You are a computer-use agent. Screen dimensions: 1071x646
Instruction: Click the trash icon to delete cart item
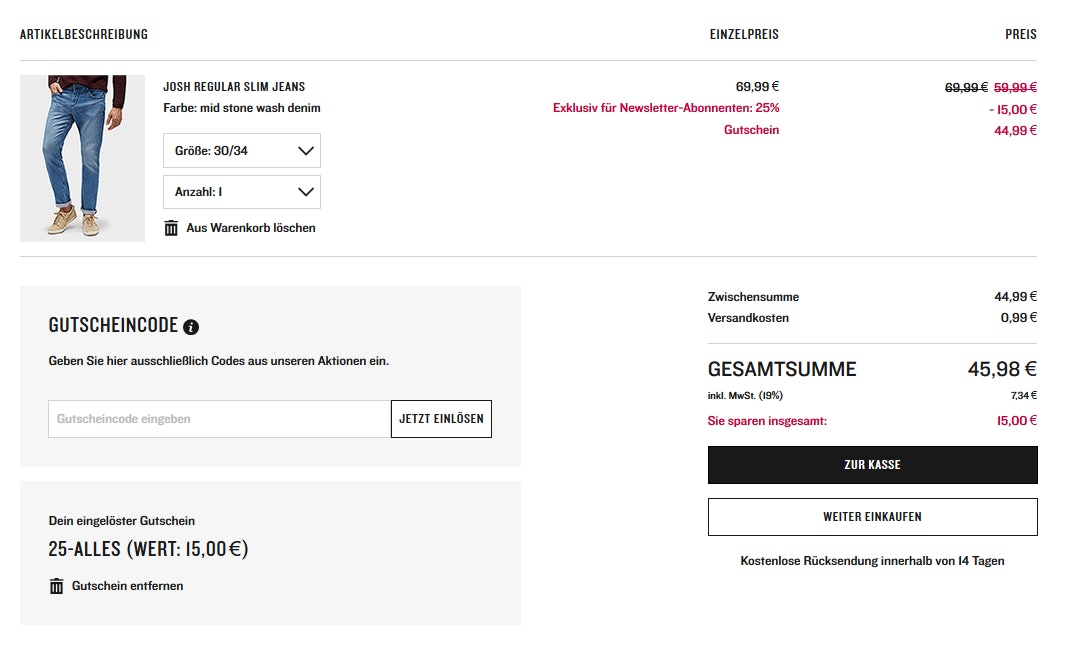coord(171,228)
